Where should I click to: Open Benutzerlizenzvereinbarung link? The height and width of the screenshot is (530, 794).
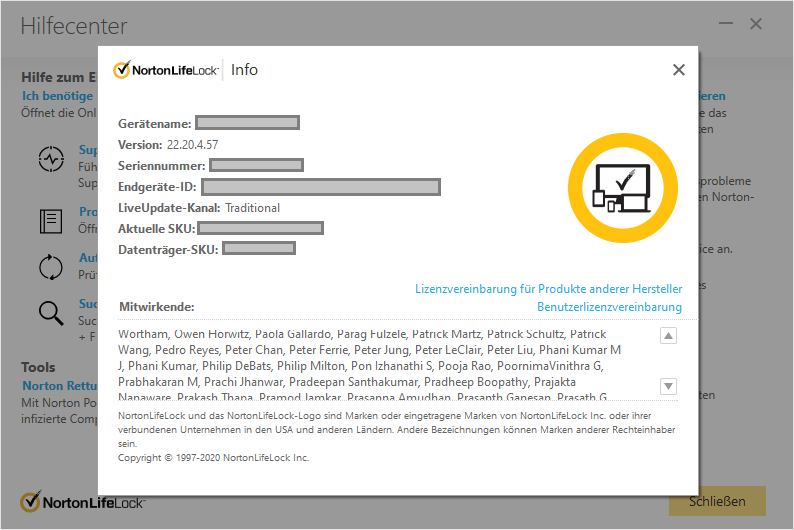pos(609,307)
